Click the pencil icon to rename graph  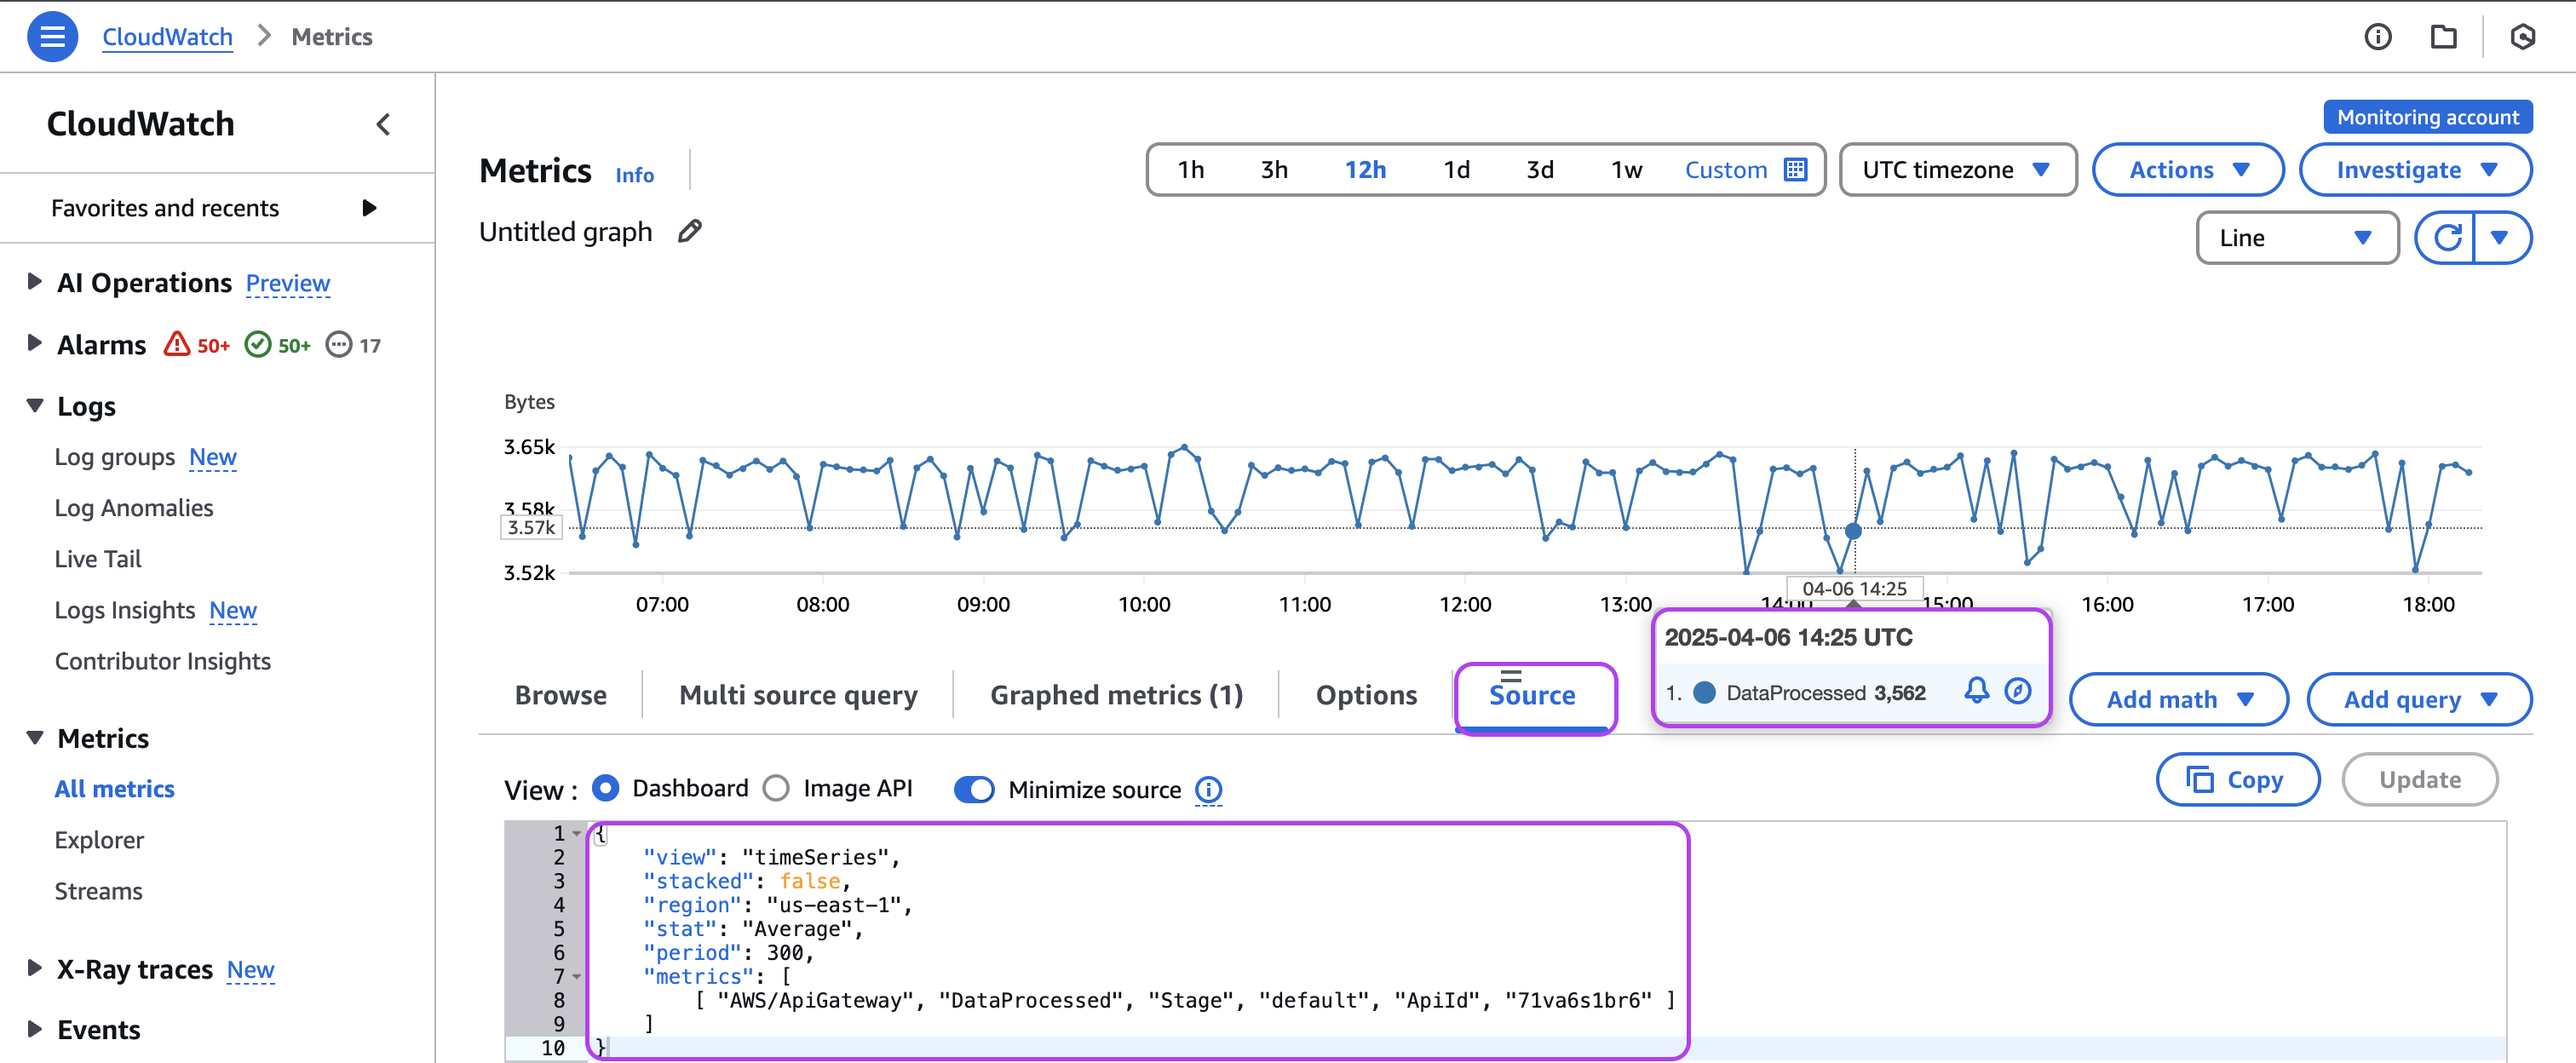click(689, 232)
